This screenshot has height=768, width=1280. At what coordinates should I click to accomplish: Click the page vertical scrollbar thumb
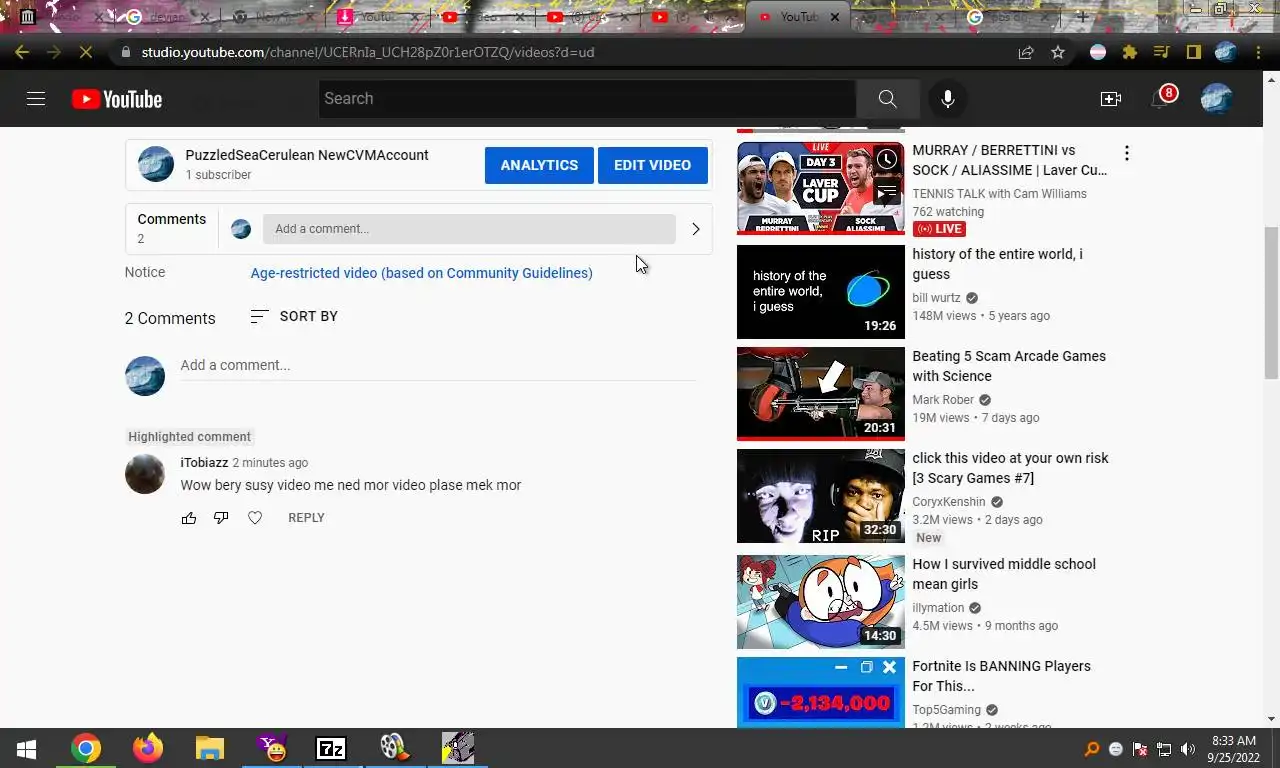(1271, 303)
